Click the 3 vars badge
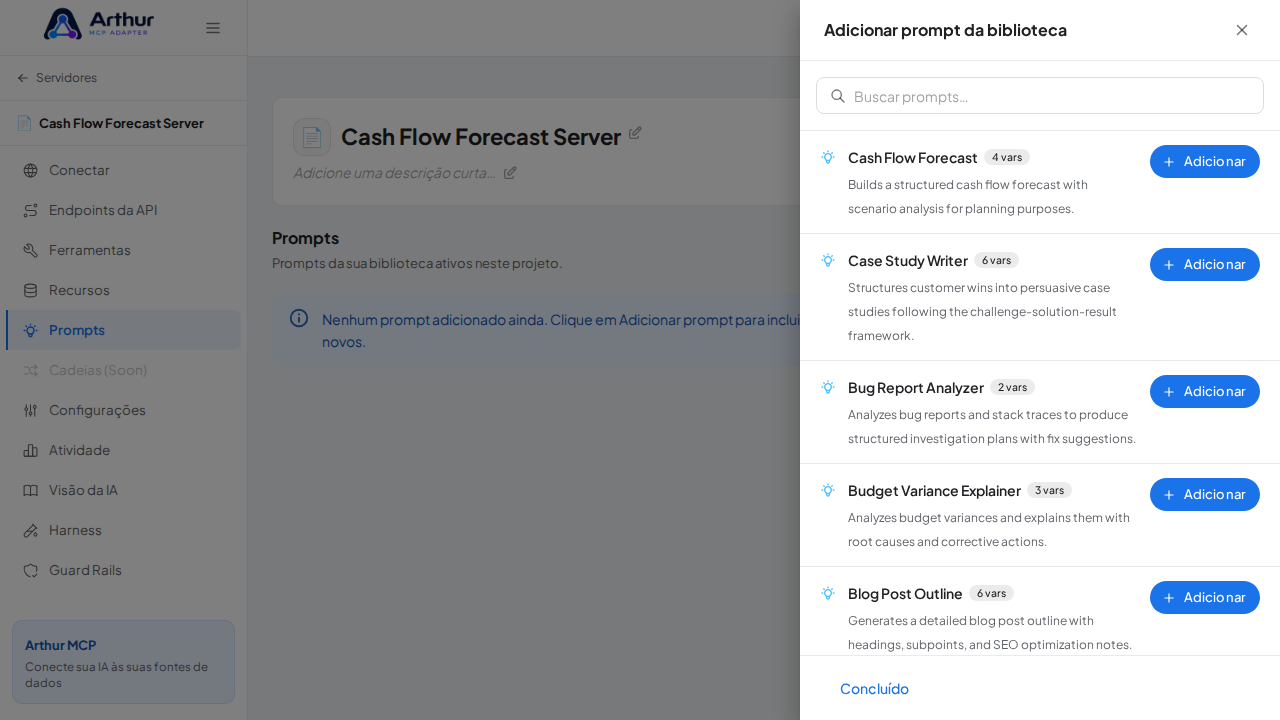 point(1049,490)
